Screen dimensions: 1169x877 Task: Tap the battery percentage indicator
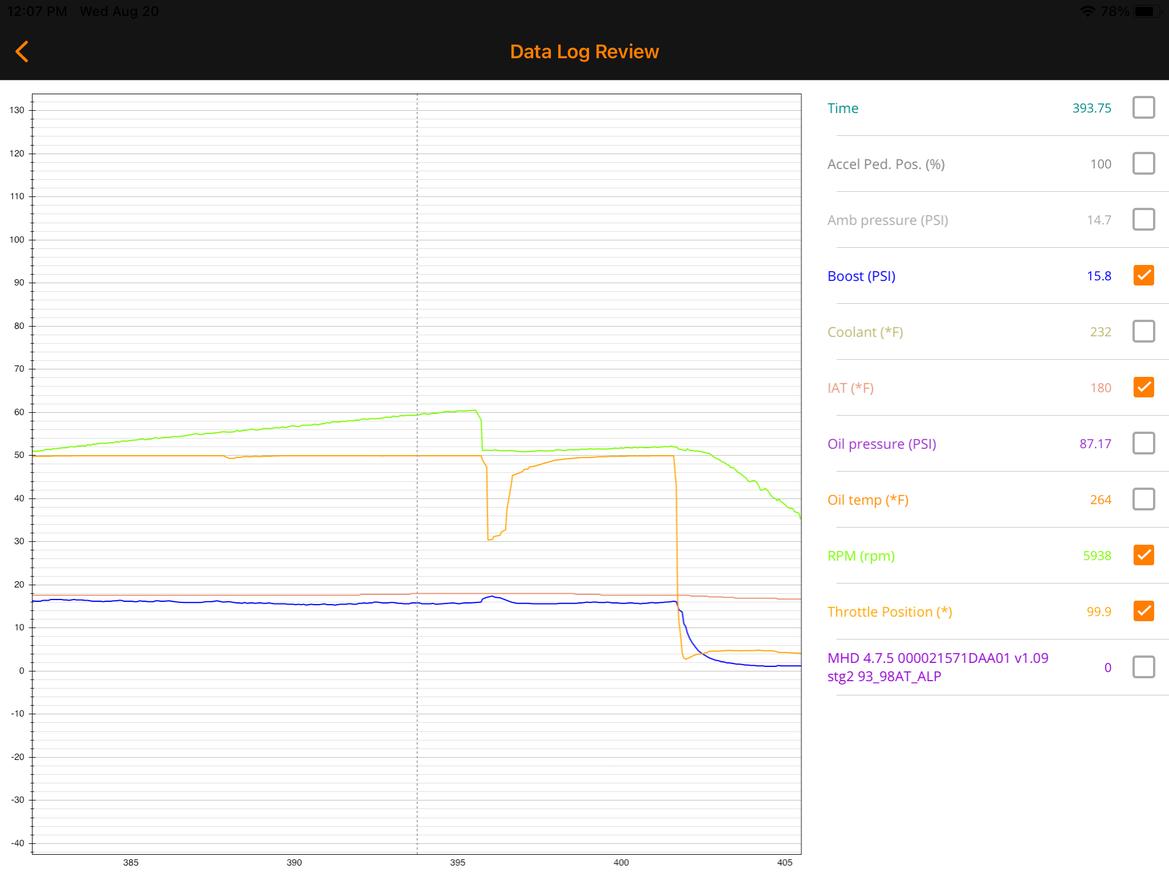[x=1115, y=11]
